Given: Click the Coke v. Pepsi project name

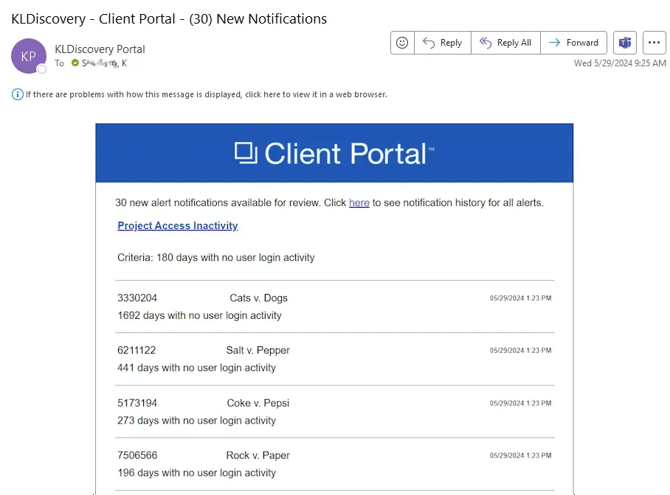Looking at the screenshot, I should coord(258,403).
